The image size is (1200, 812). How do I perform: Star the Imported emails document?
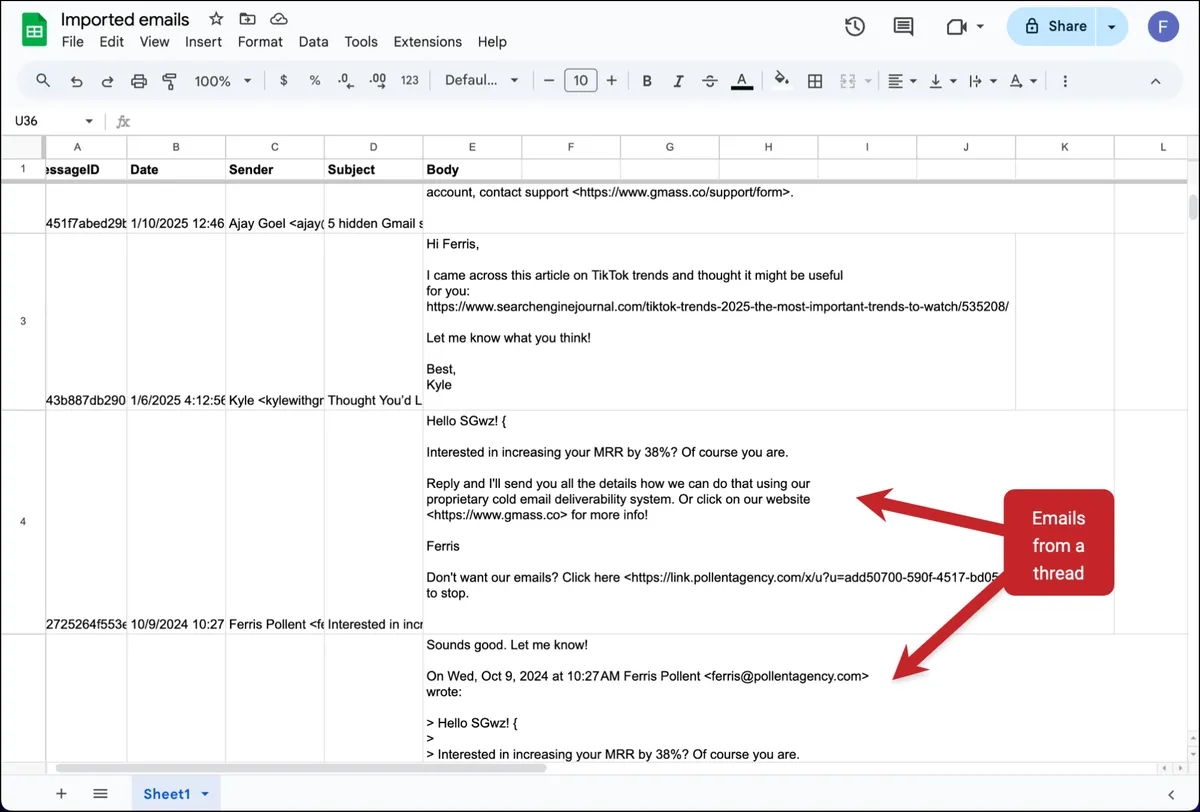[x=216, y=19]
